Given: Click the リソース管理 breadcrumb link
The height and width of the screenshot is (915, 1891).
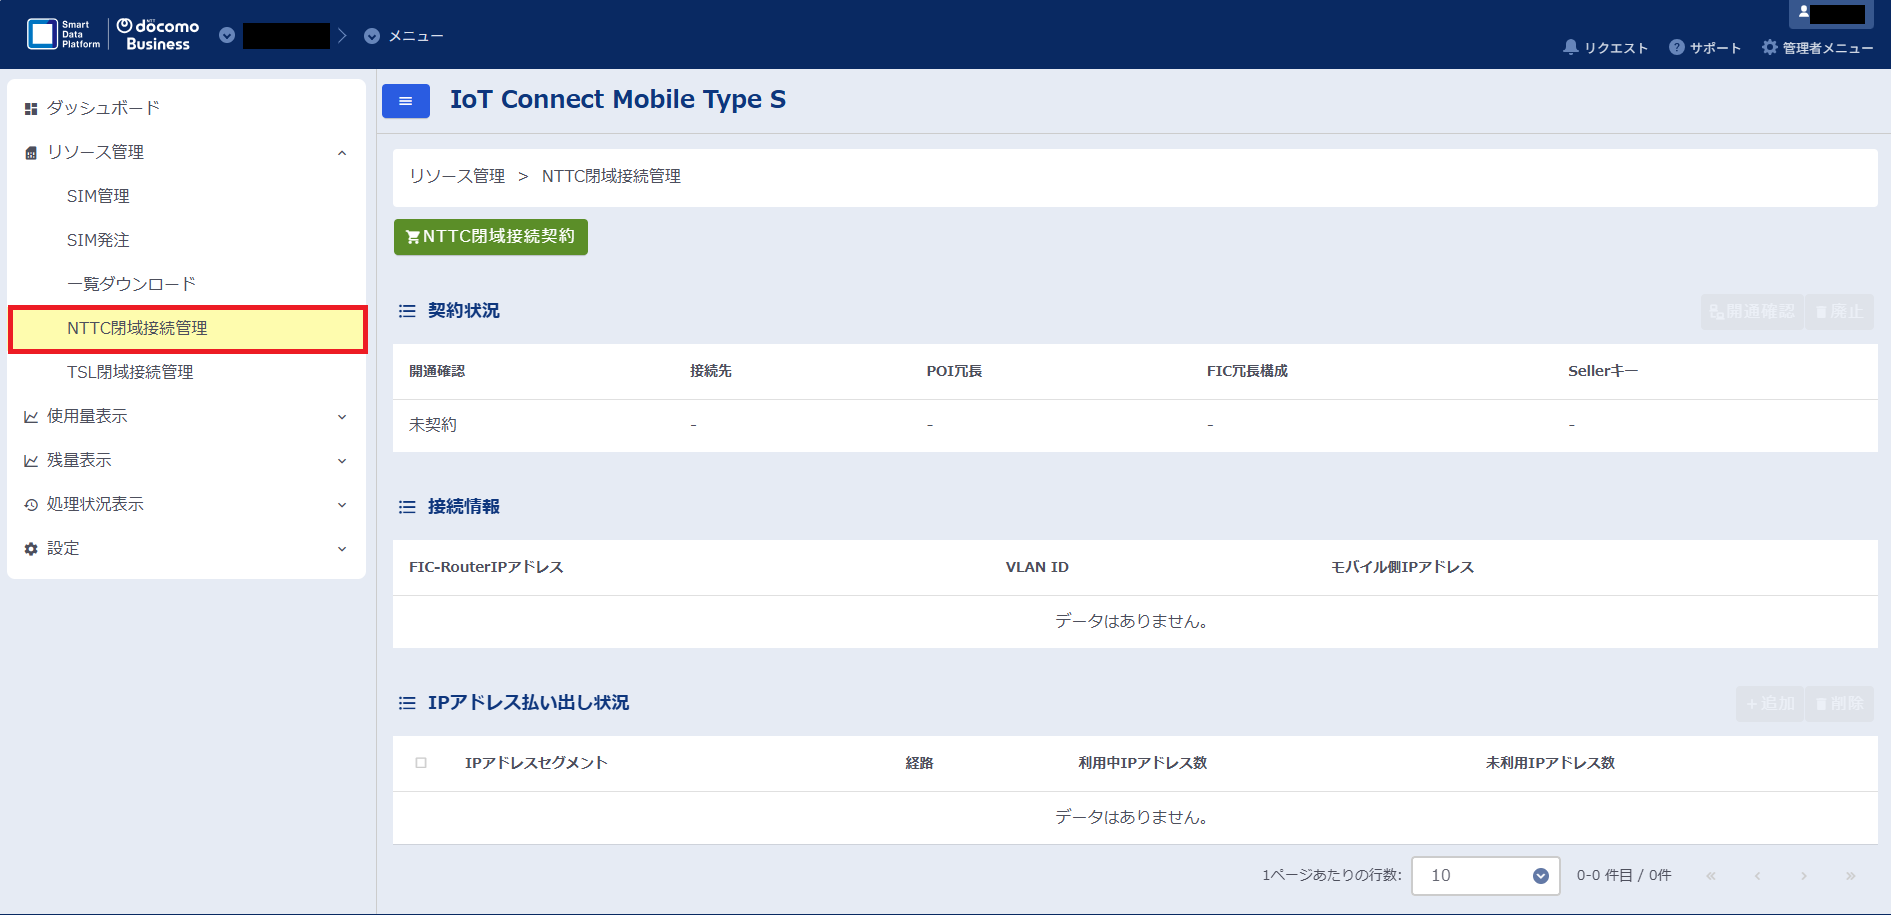Looking at the screenshot, I should tap(457, 176).
